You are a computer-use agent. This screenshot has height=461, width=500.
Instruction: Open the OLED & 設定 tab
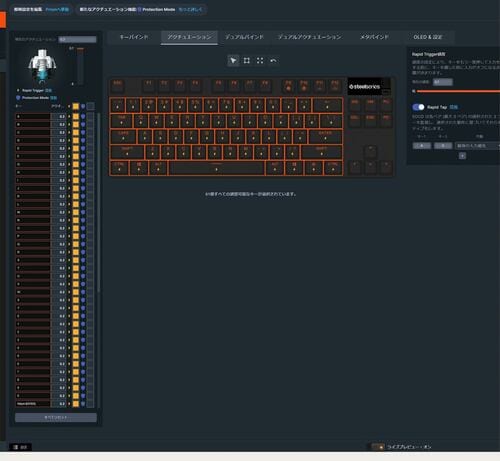[428, 37]
